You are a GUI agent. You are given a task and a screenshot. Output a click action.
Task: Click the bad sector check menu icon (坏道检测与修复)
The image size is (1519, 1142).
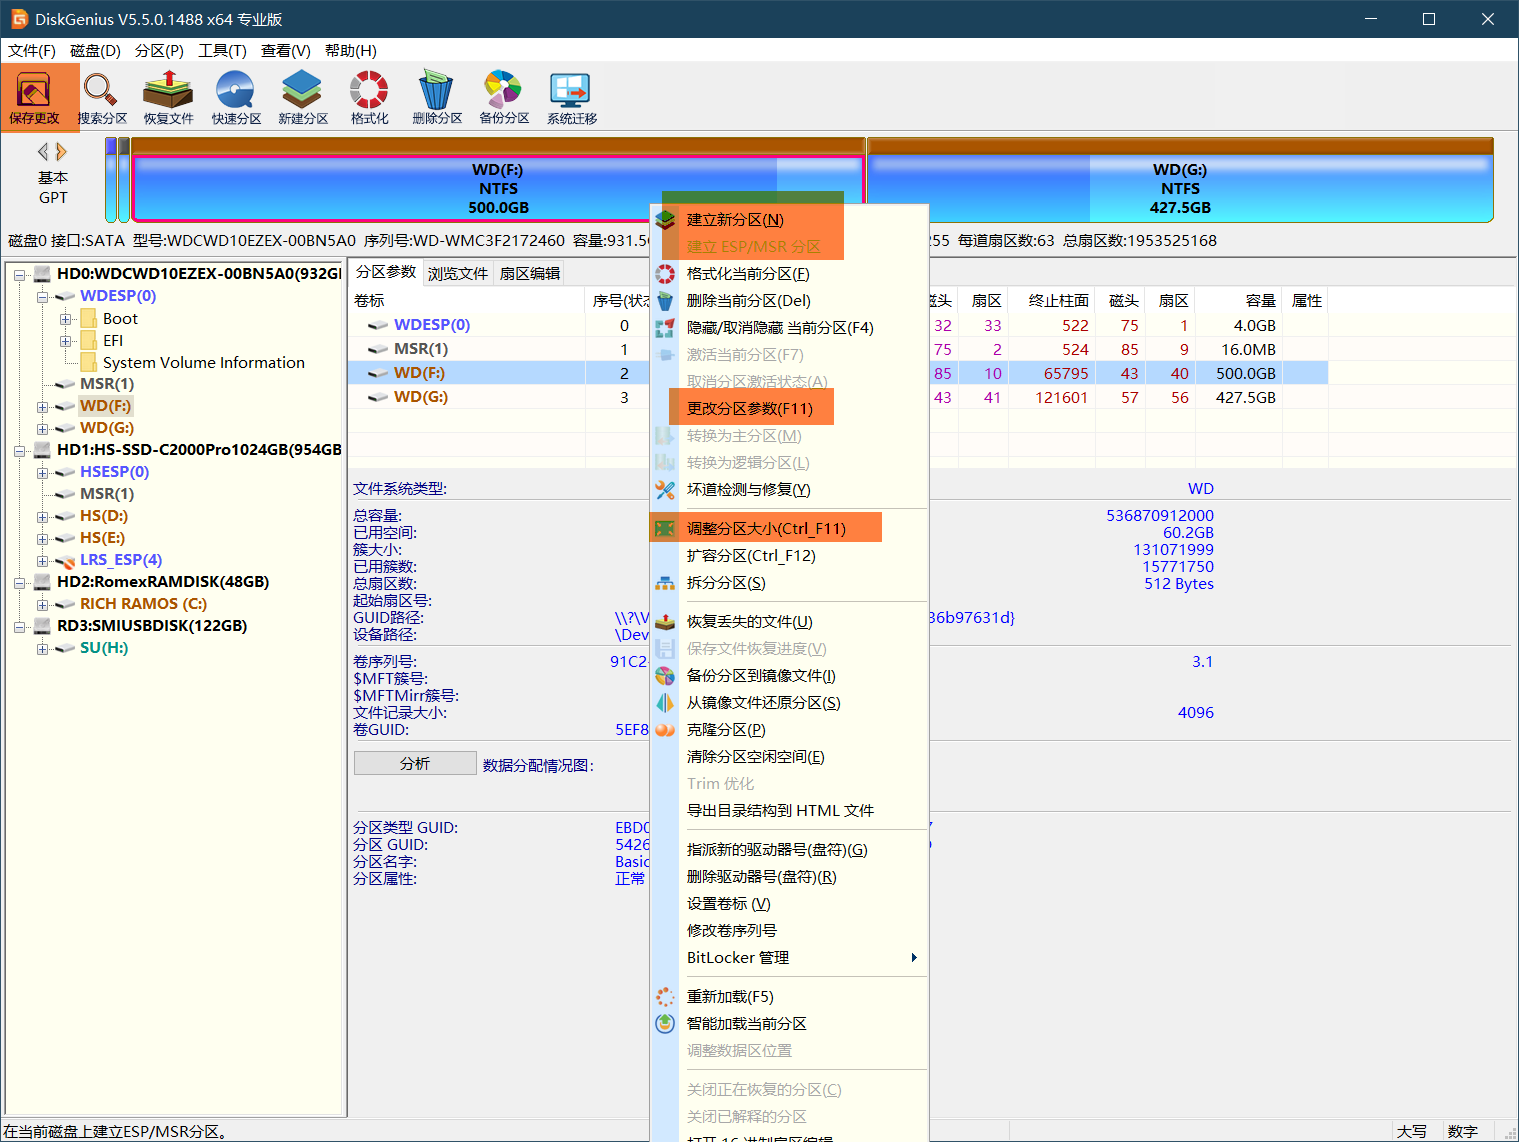[665, 490]
